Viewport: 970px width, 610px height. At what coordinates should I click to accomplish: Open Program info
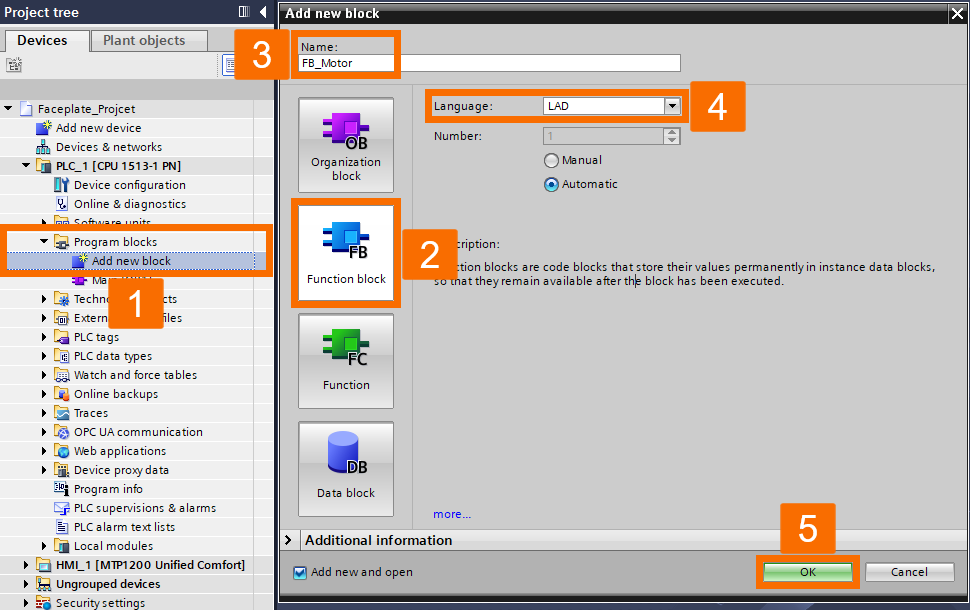[107, 488]
